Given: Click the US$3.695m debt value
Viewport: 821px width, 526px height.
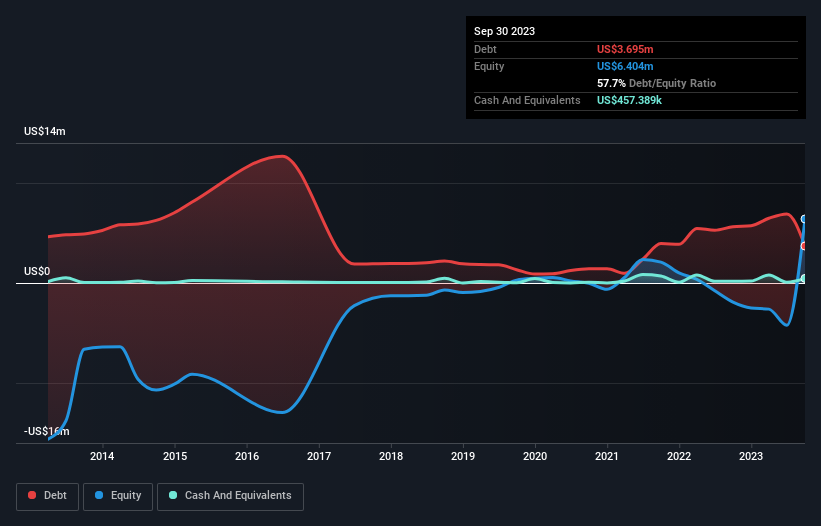Looking at the screenshot, I should (625, 49).
